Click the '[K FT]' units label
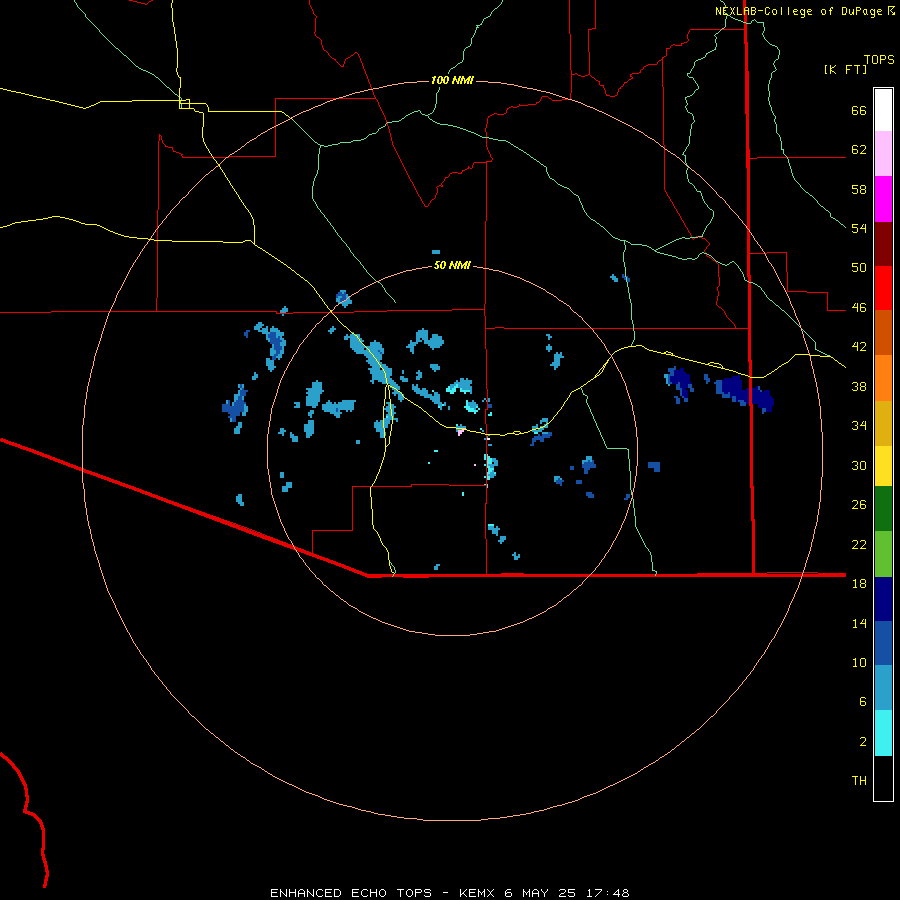Image resolution: width=900 pixels, height=900 pixels. tap(845, 69)
